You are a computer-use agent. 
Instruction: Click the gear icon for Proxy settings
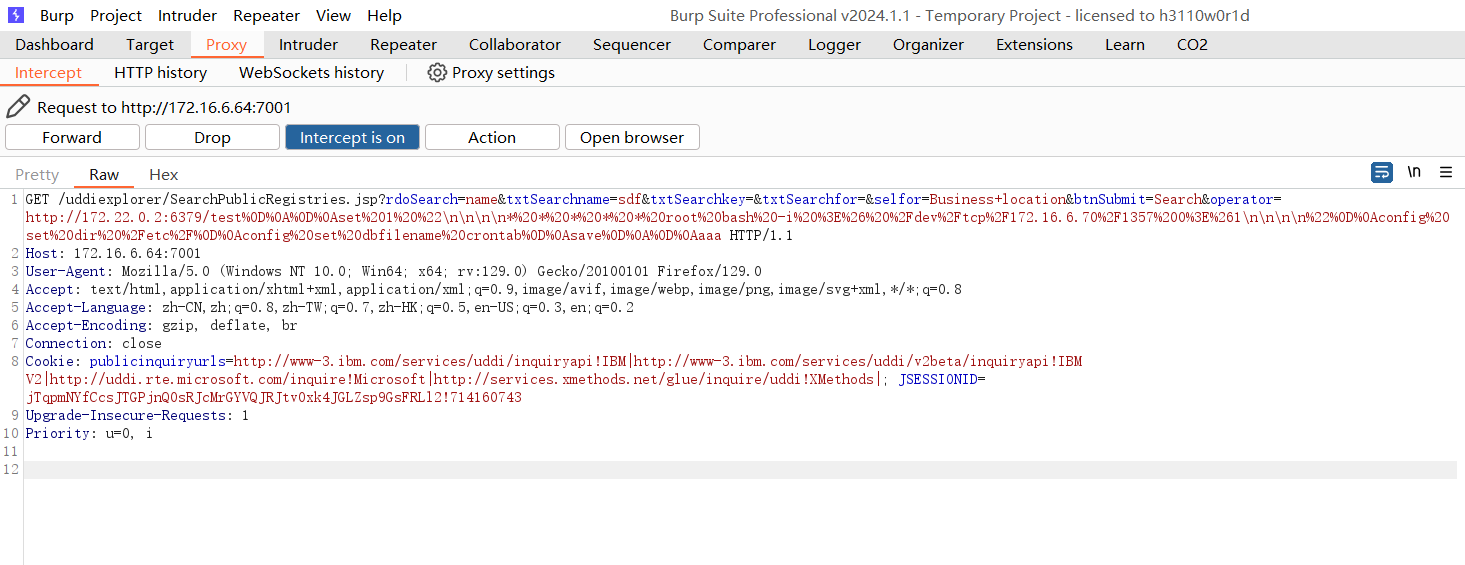pos(437,73)
